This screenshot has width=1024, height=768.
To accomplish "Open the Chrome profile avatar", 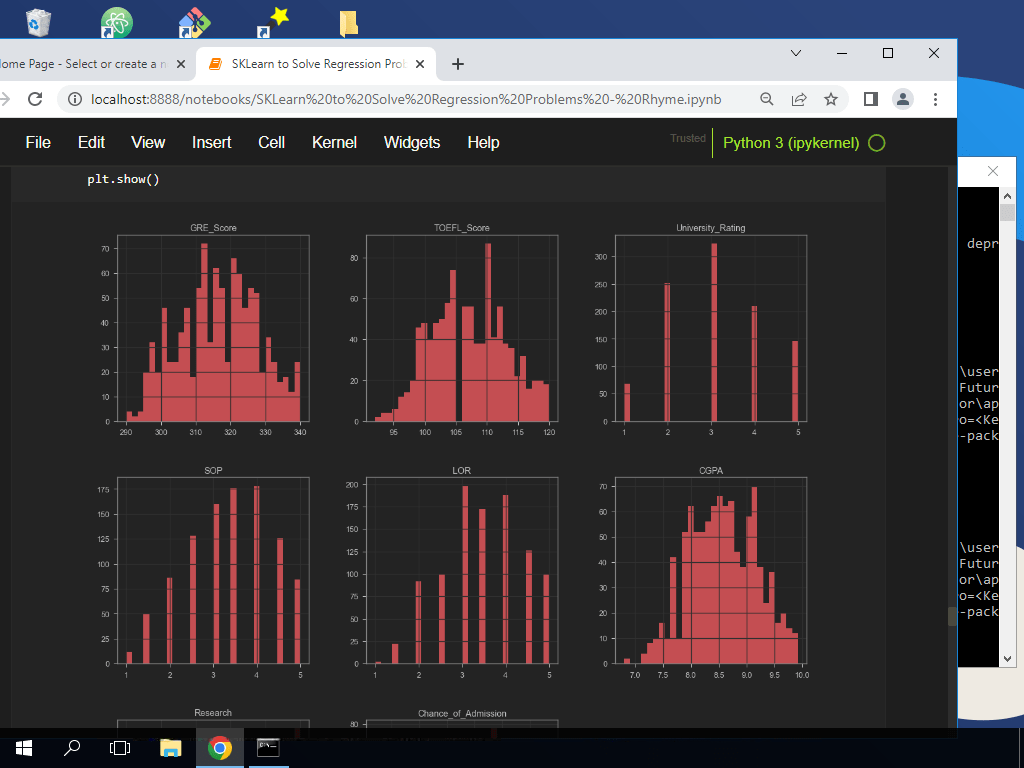I will 902,99.
